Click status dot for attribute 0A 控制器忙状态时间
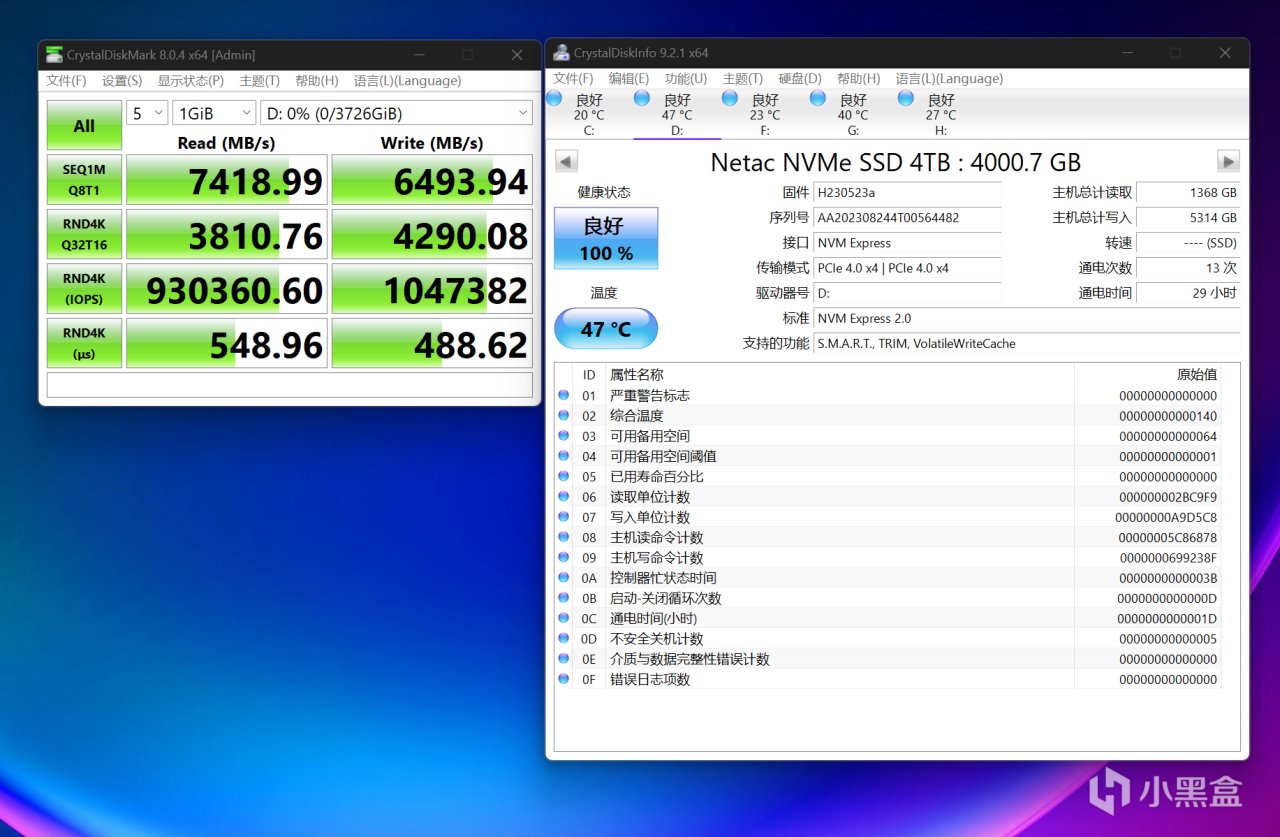The height and width of the screenshot is (837, 1280). click(x=564, y=578)
